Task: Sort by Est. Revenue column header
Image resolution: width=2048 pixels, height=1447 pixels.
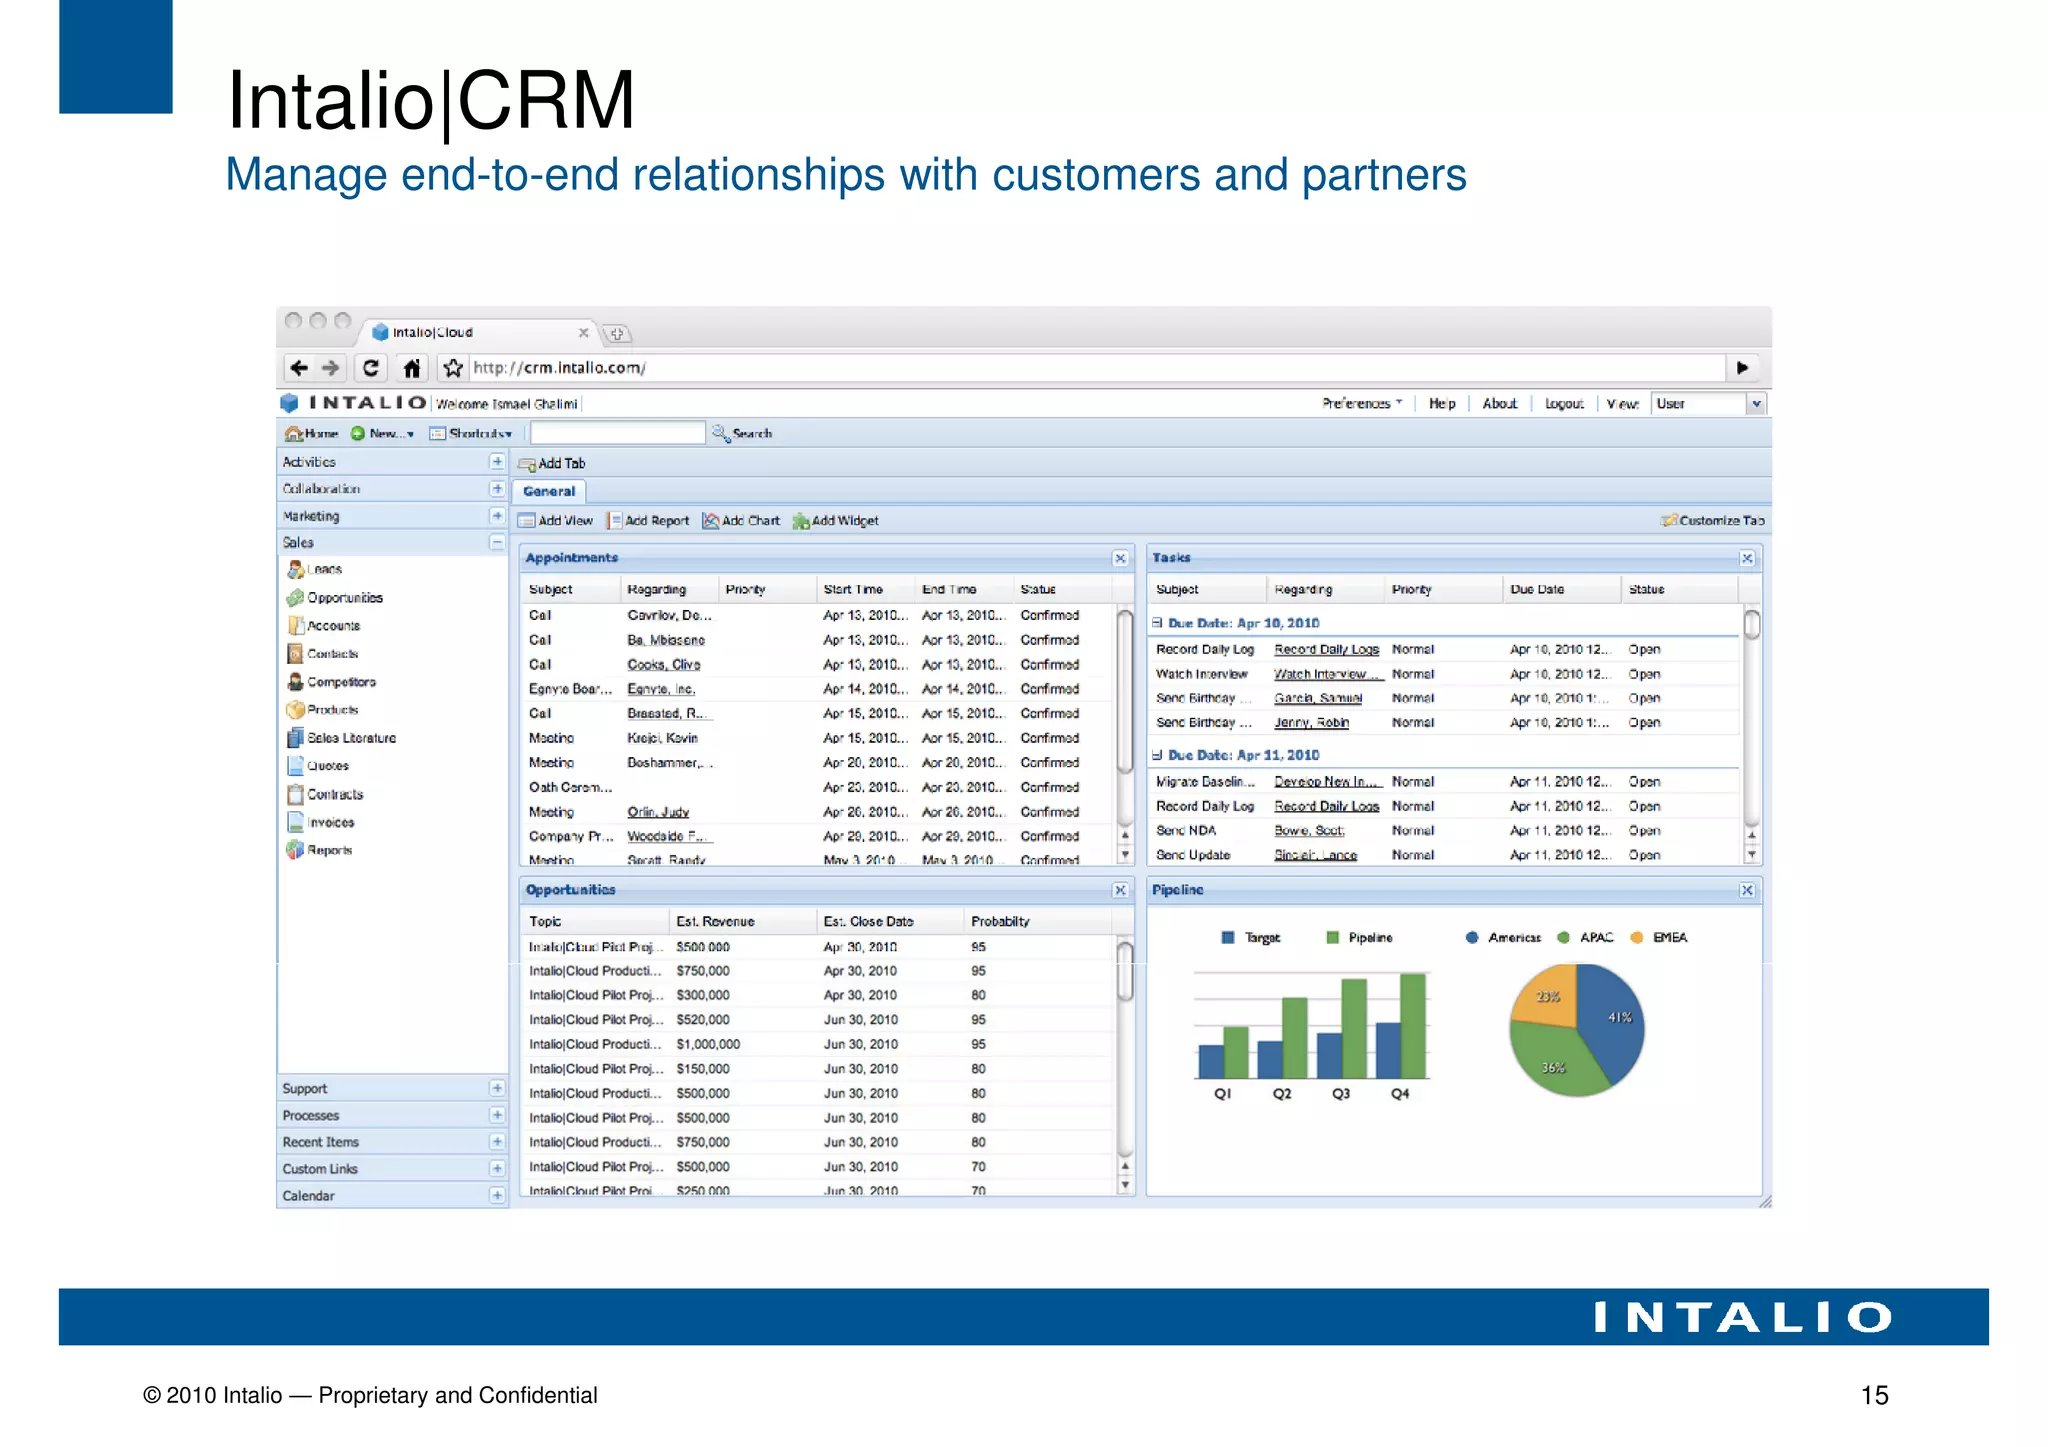Action: (742, 921)
